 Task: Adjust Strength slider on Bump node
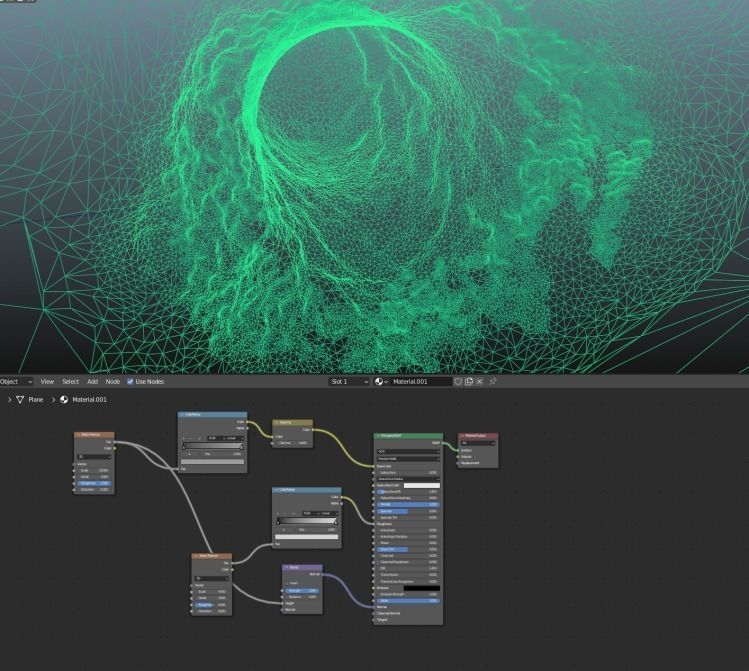coord(302,590)
